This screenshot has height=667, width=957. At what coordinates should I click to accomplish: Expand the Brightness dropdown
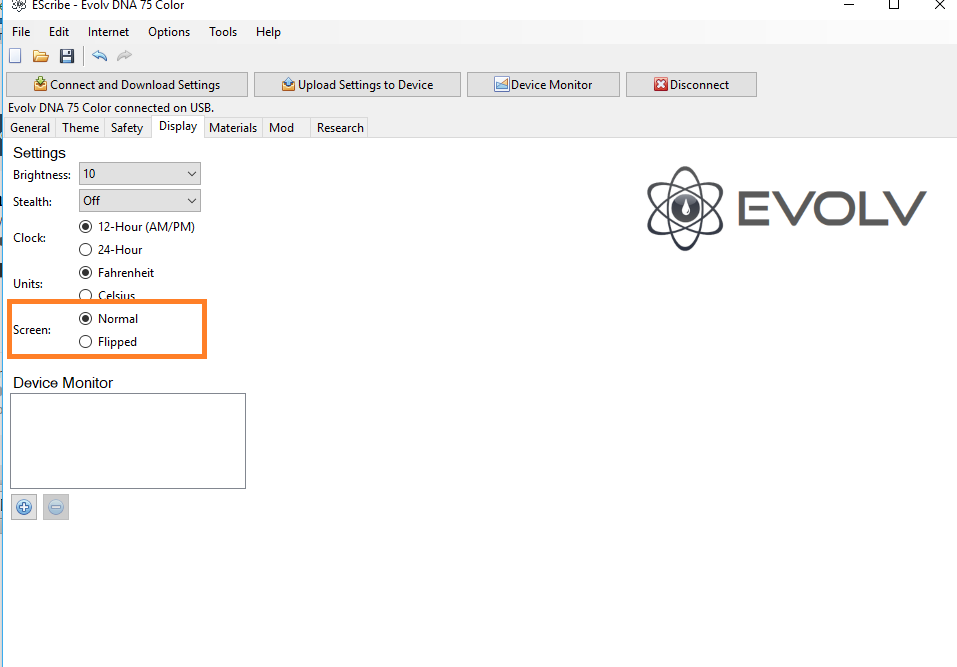pyautogui.click(x=140, y=174)
